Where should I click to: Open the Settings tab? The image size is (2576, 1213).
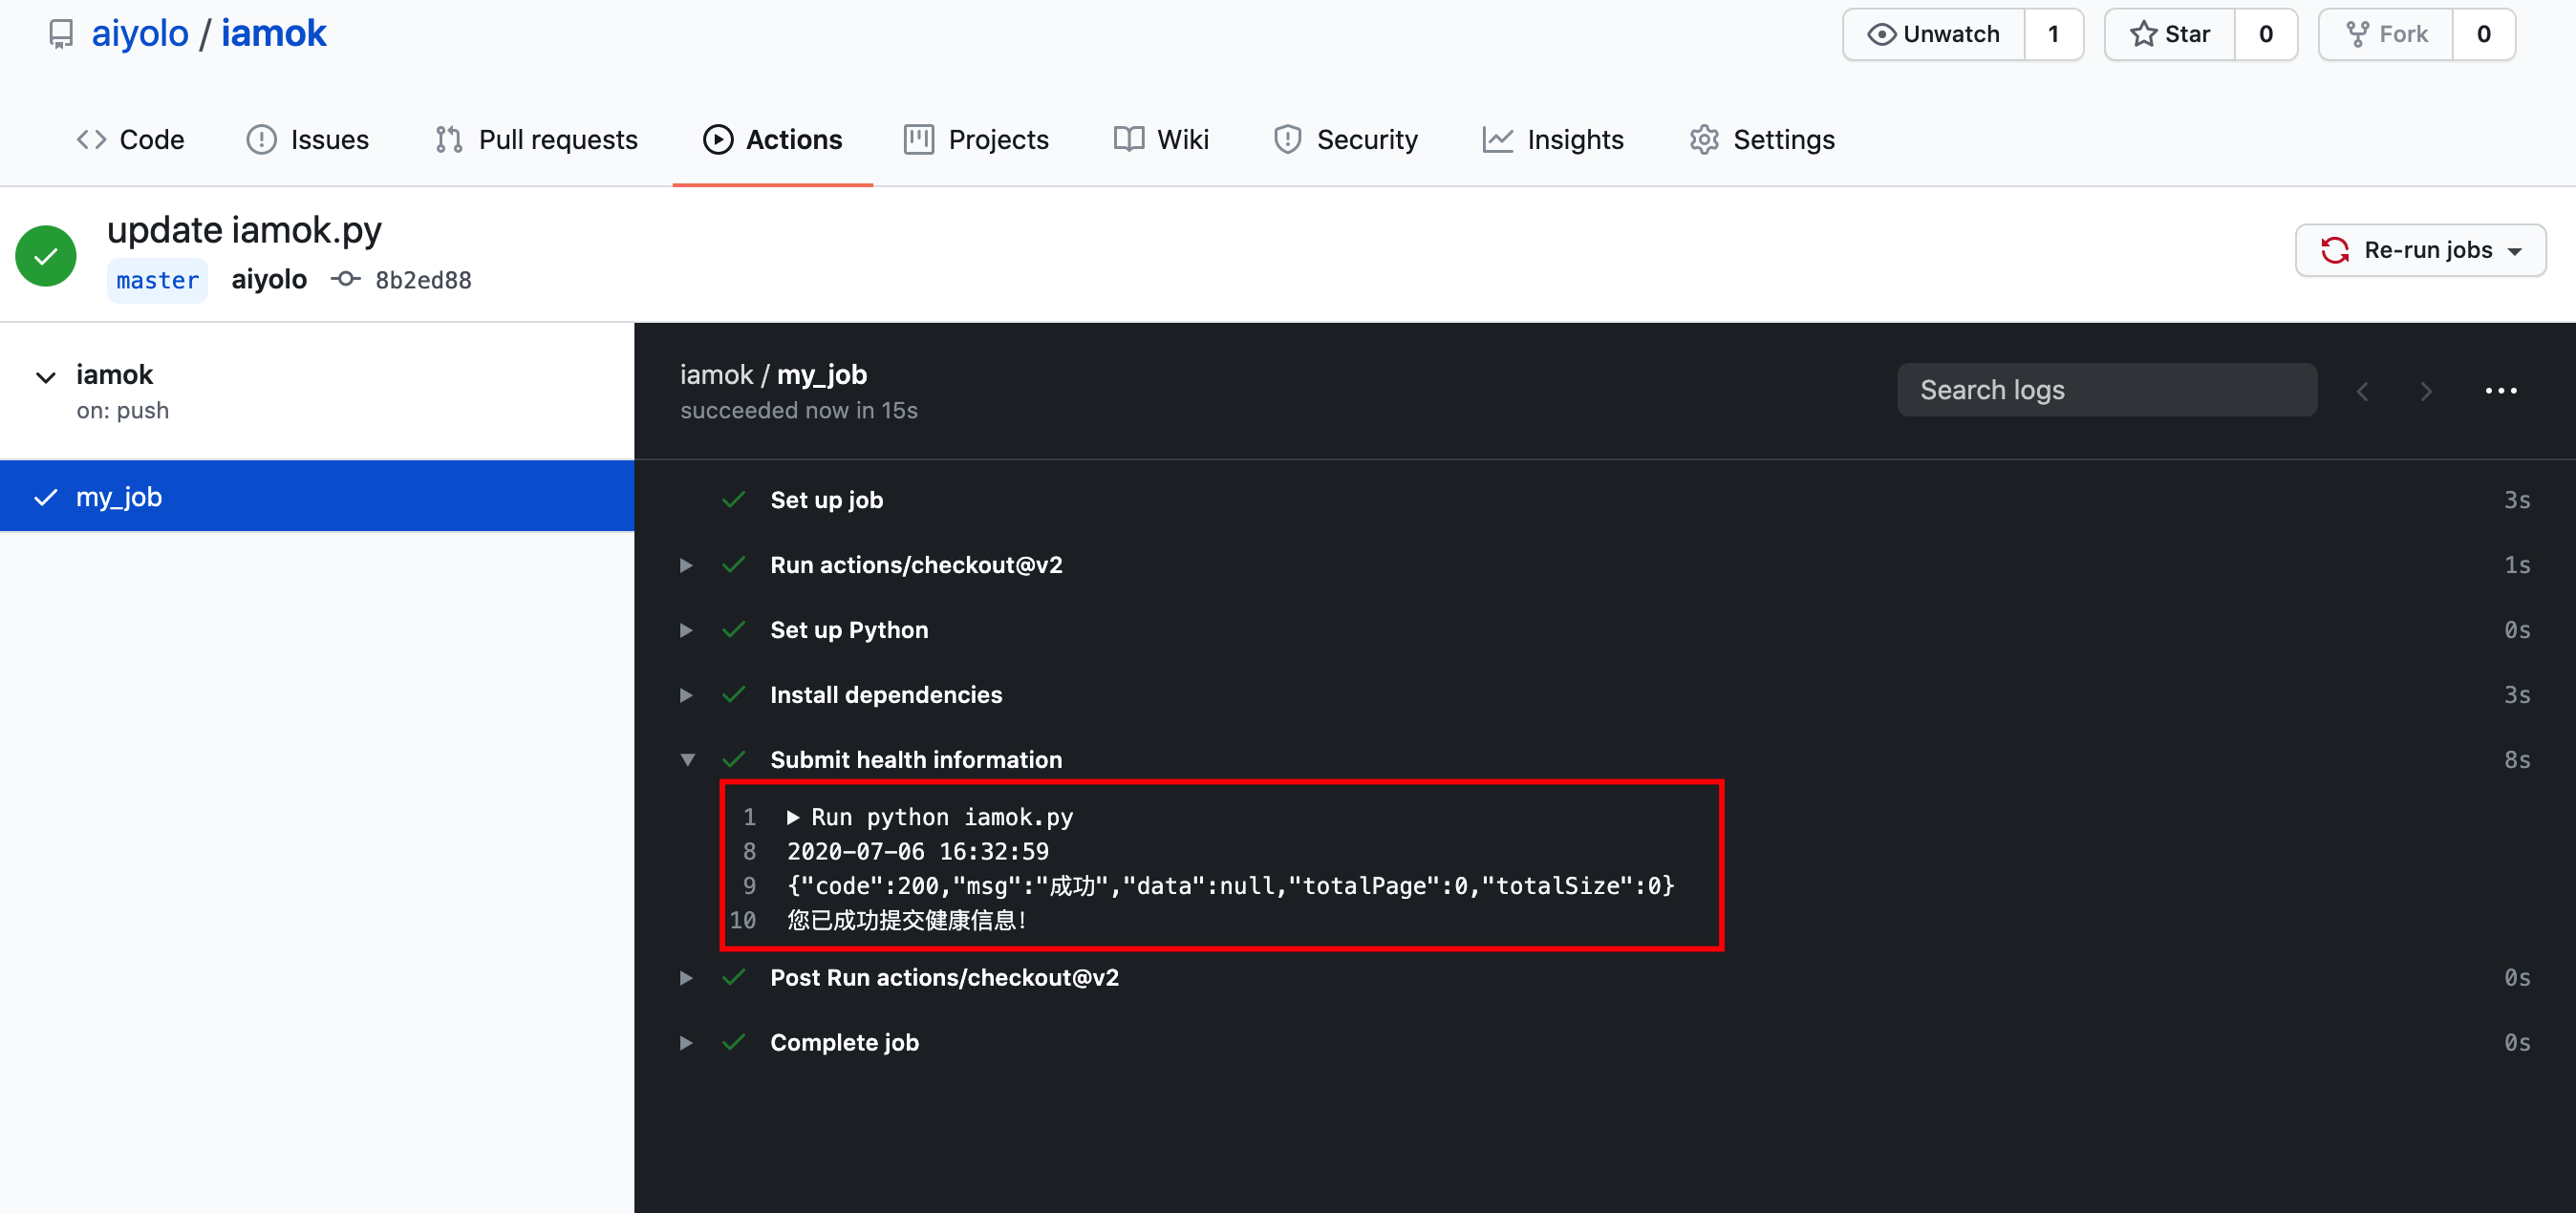pyautogui.click(x=1762, y=140)
